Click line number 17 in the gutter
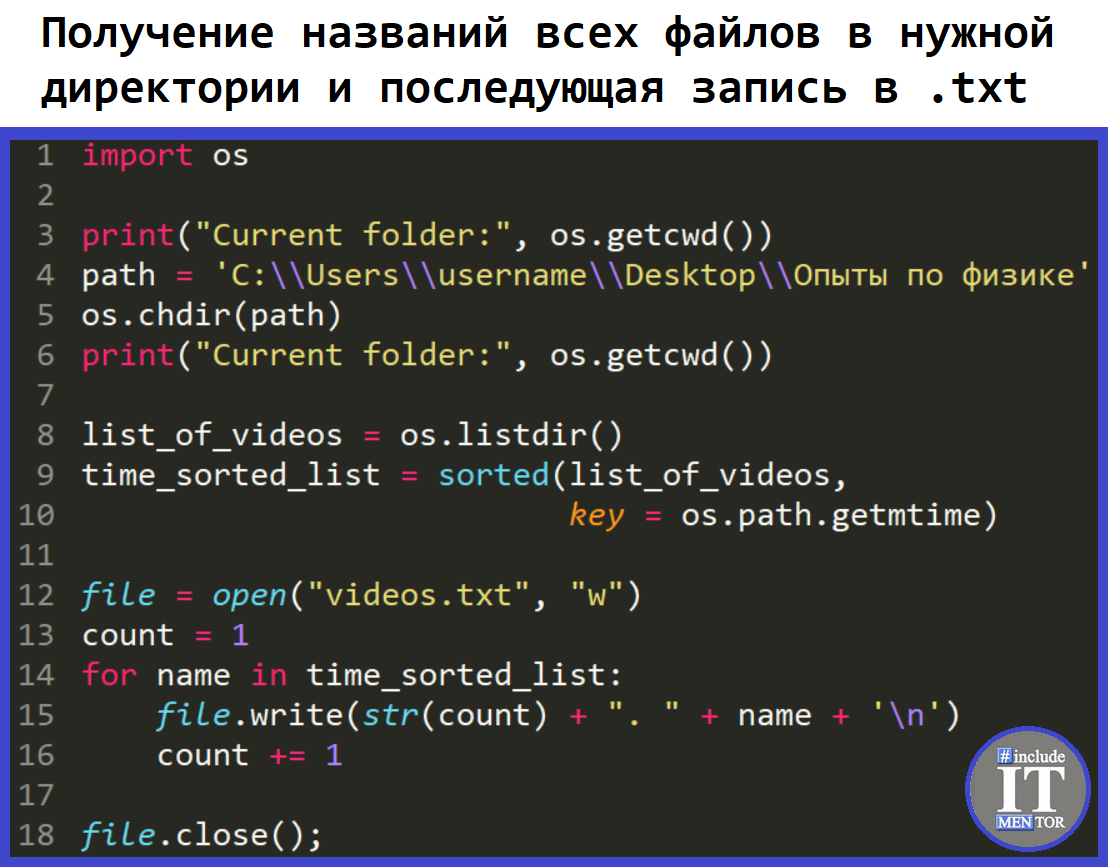The image size is (1108, 867). point(37,795)
